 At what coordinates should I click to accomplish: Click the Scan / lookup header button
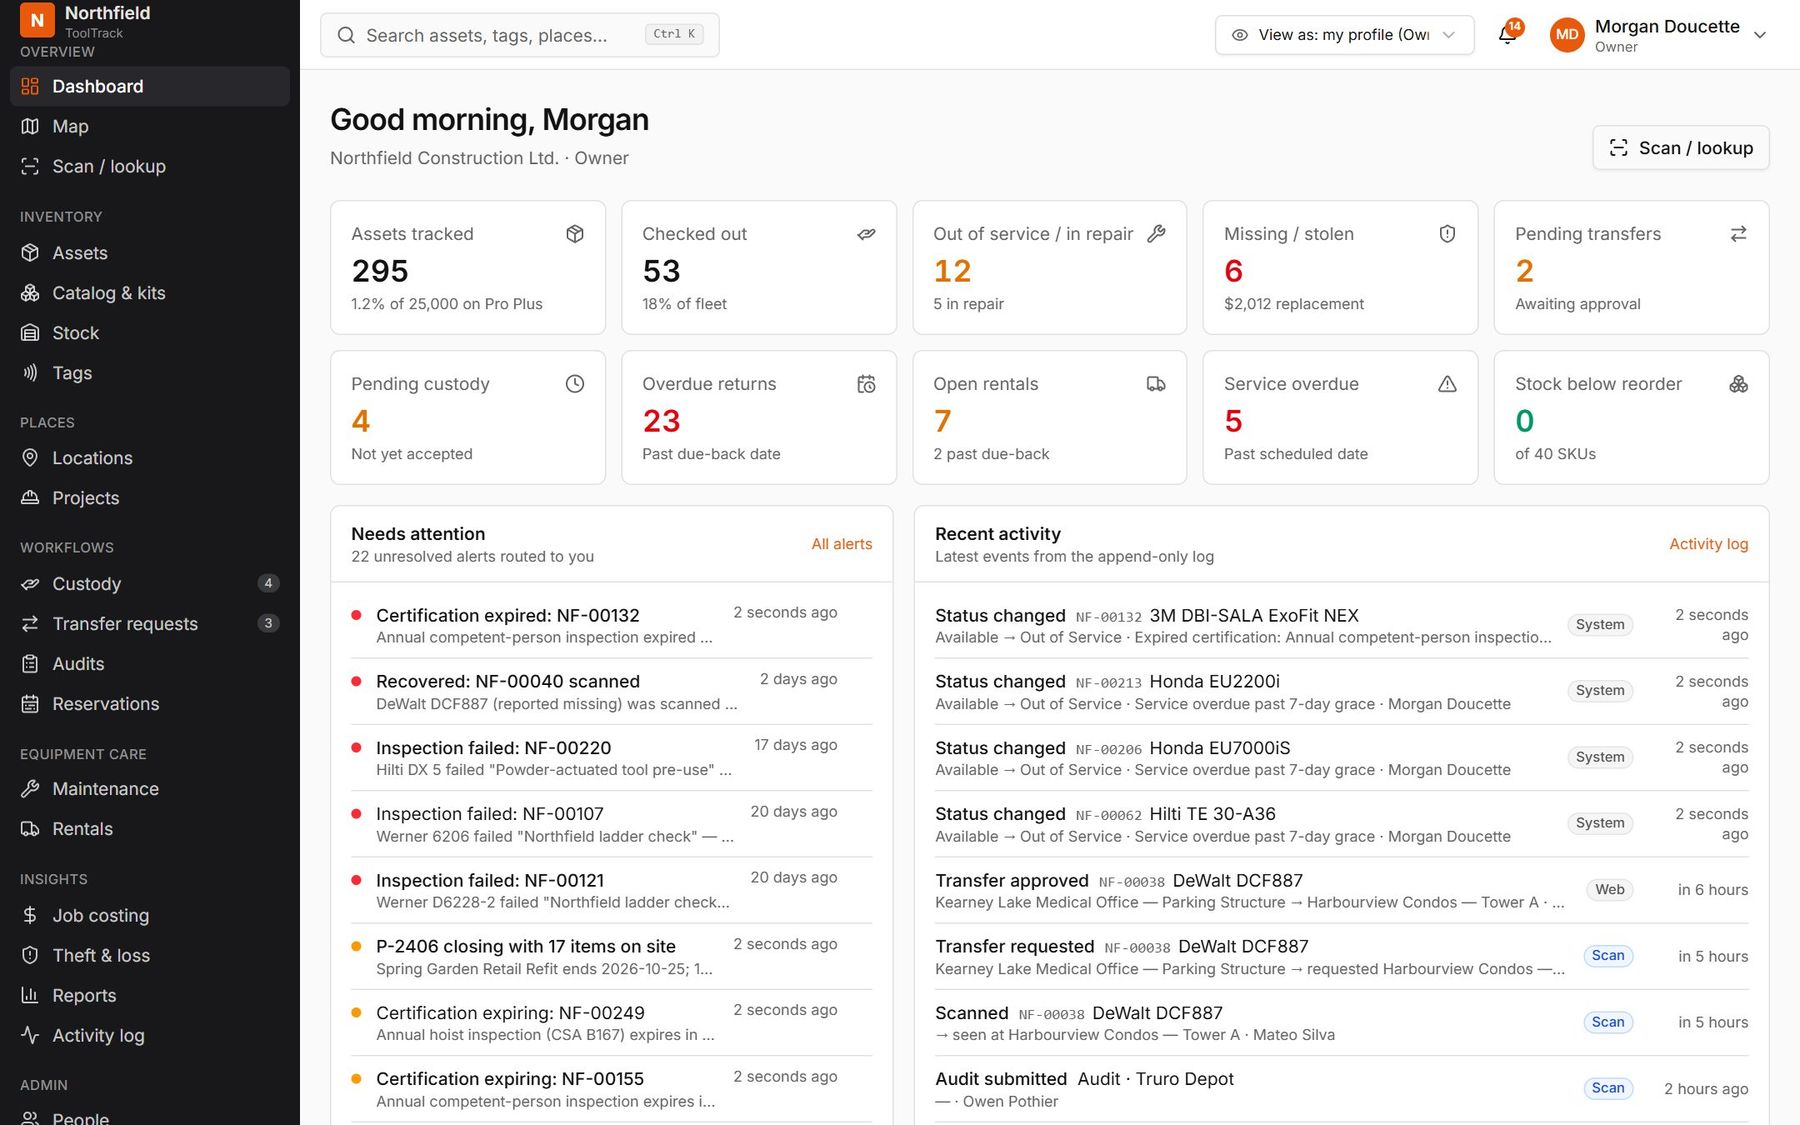[1680, 148]
